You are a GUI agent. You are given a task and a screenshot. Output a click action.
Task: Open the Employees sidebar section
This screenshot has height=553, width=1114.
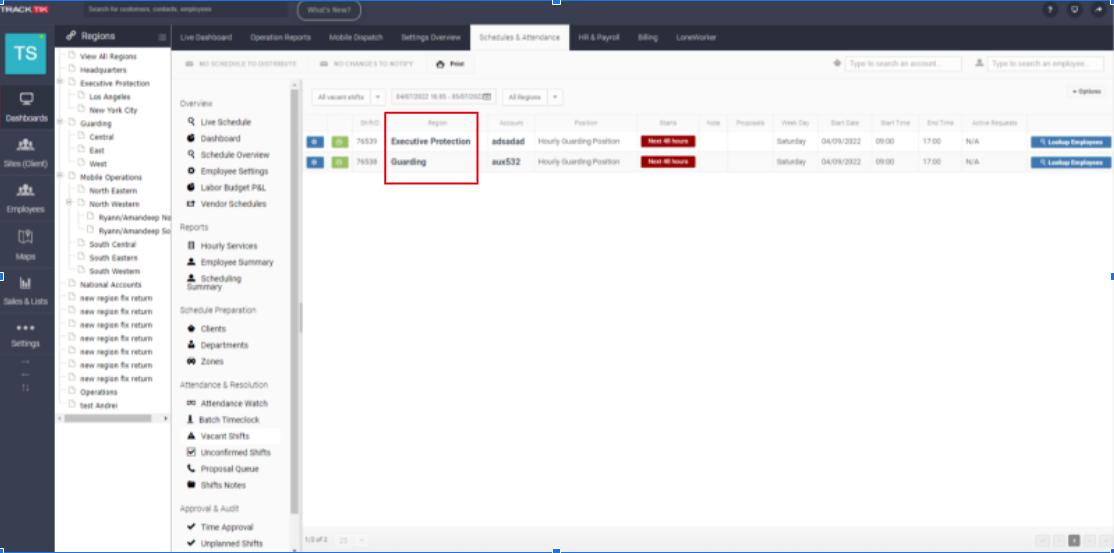(x=26, y=199)
